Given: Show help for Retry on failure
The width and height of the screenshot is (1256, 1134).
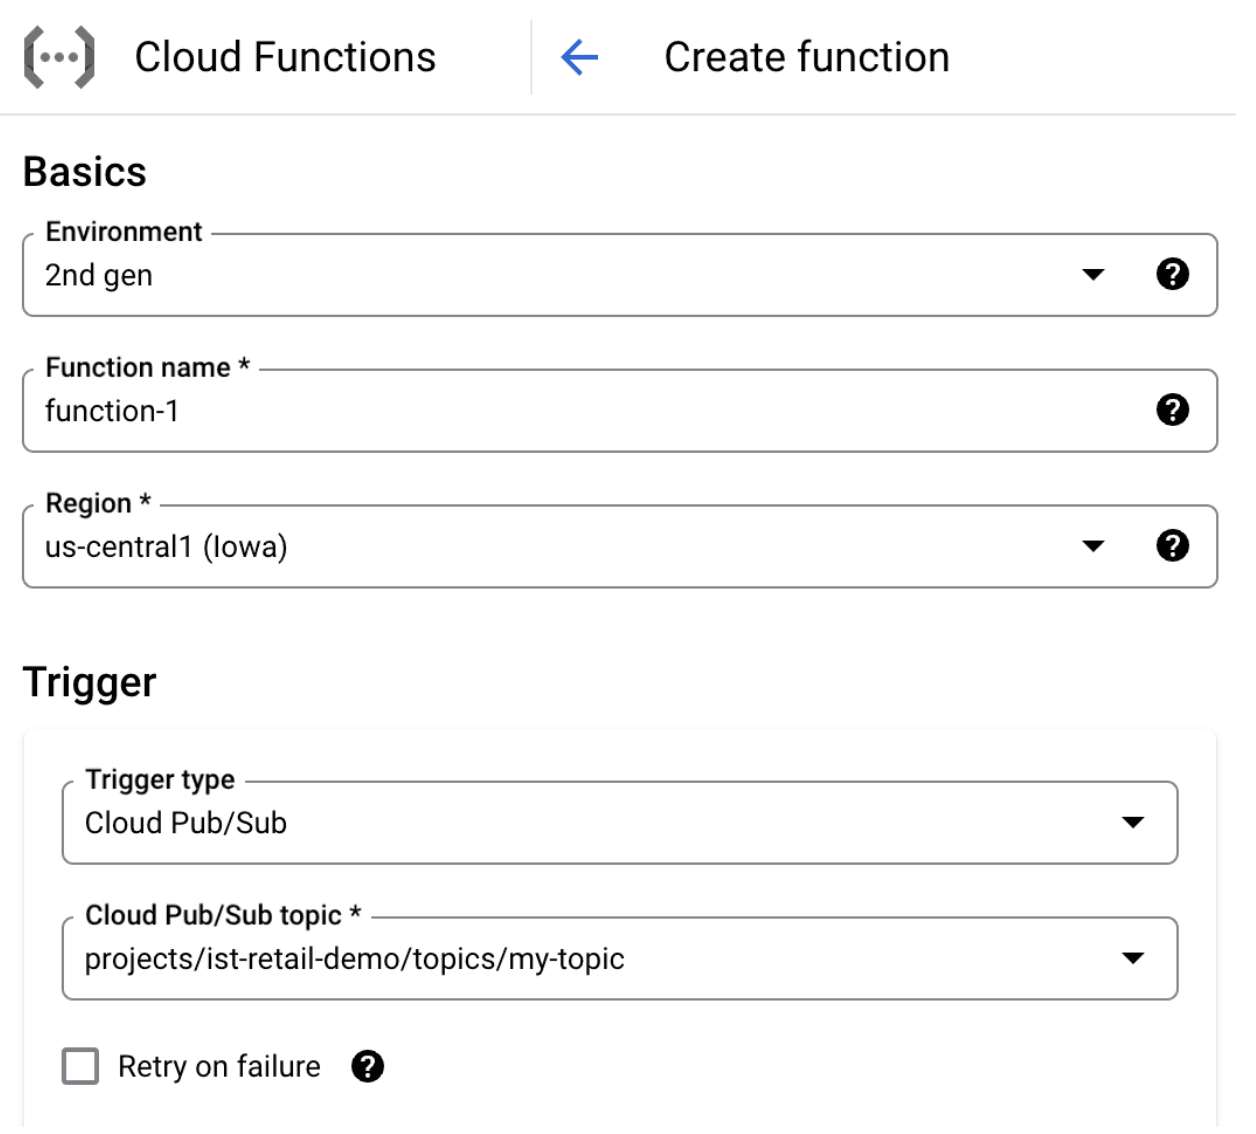Looking at the screenshot, I should click(x=367, y=1066).
